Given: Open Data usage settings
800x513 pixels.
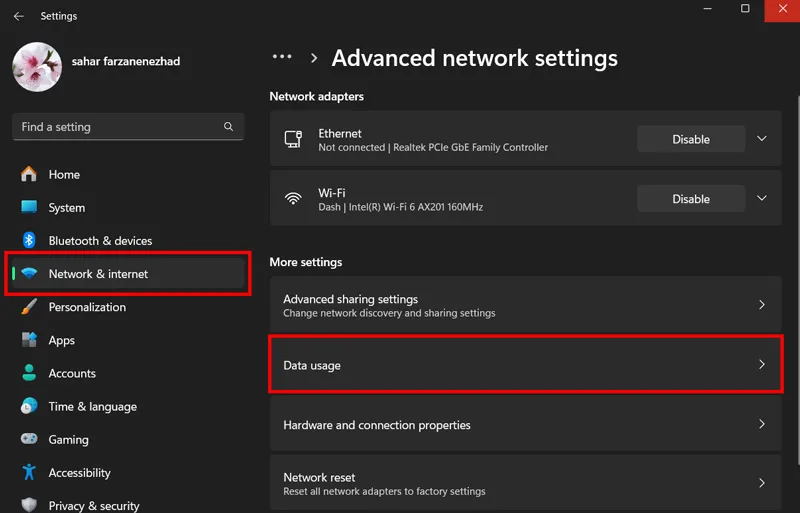Looking at the screenshot, I should [x=526, y=364].
